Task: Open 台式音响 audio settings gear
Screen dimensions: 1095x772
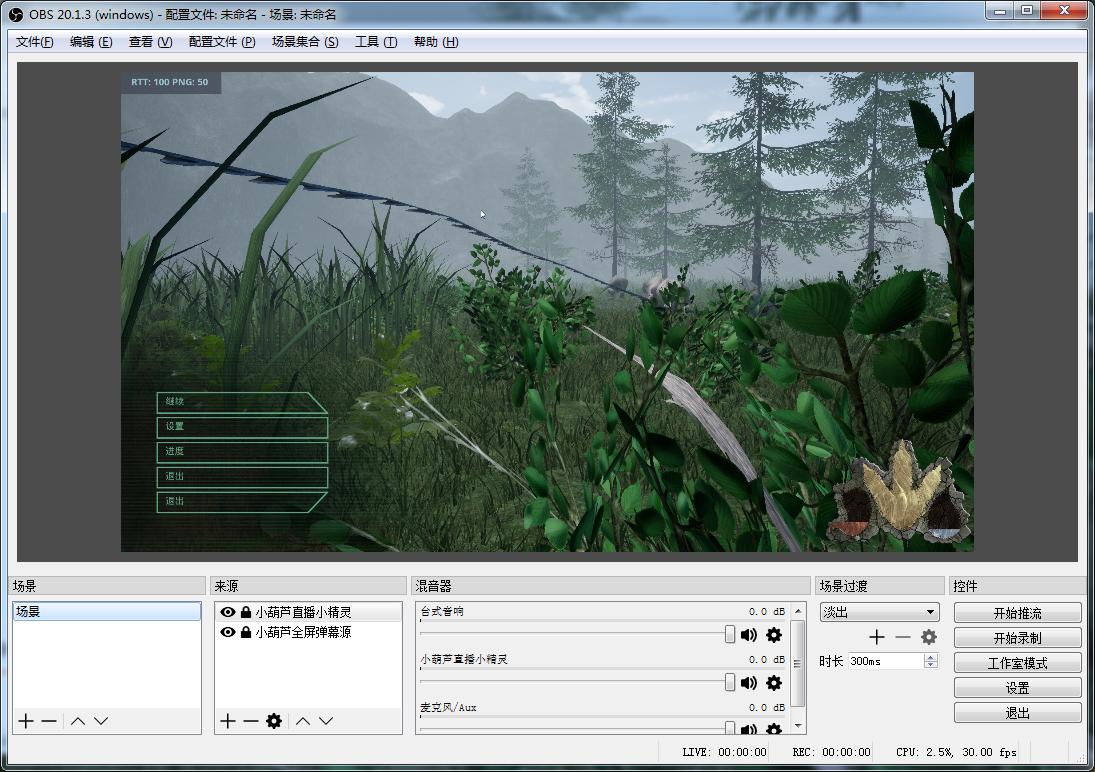Action: point(773,635)
